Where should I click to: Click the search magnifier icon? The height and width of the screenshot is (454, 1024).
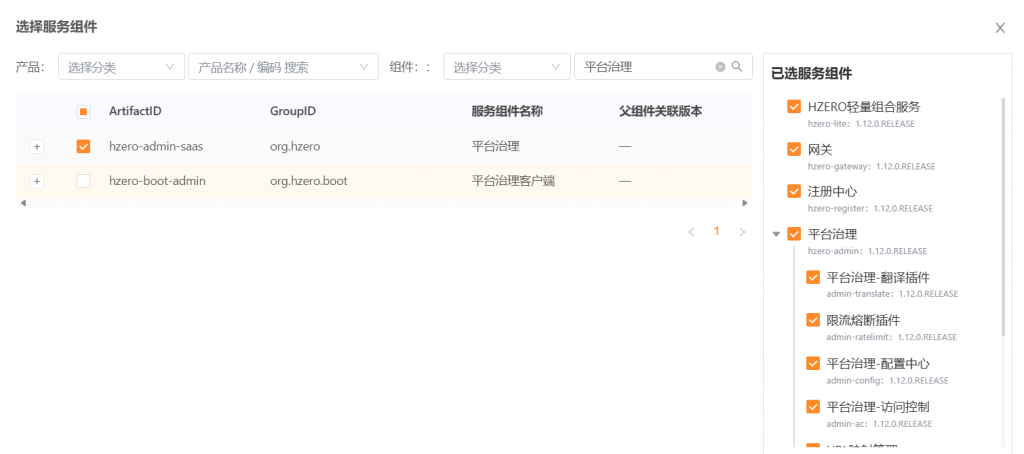coord(737,67)
